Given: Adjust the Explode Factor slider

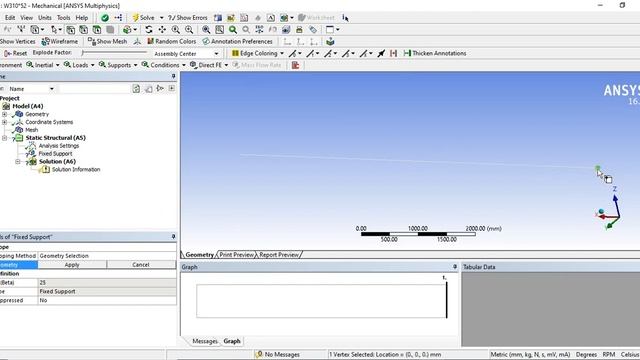Looking at the screenshot, I should pos(114,53).
